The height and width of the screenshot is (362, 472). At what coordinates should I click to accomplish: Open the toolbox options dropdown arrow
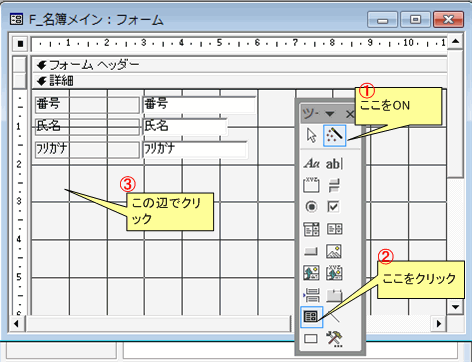pos(330,114)
